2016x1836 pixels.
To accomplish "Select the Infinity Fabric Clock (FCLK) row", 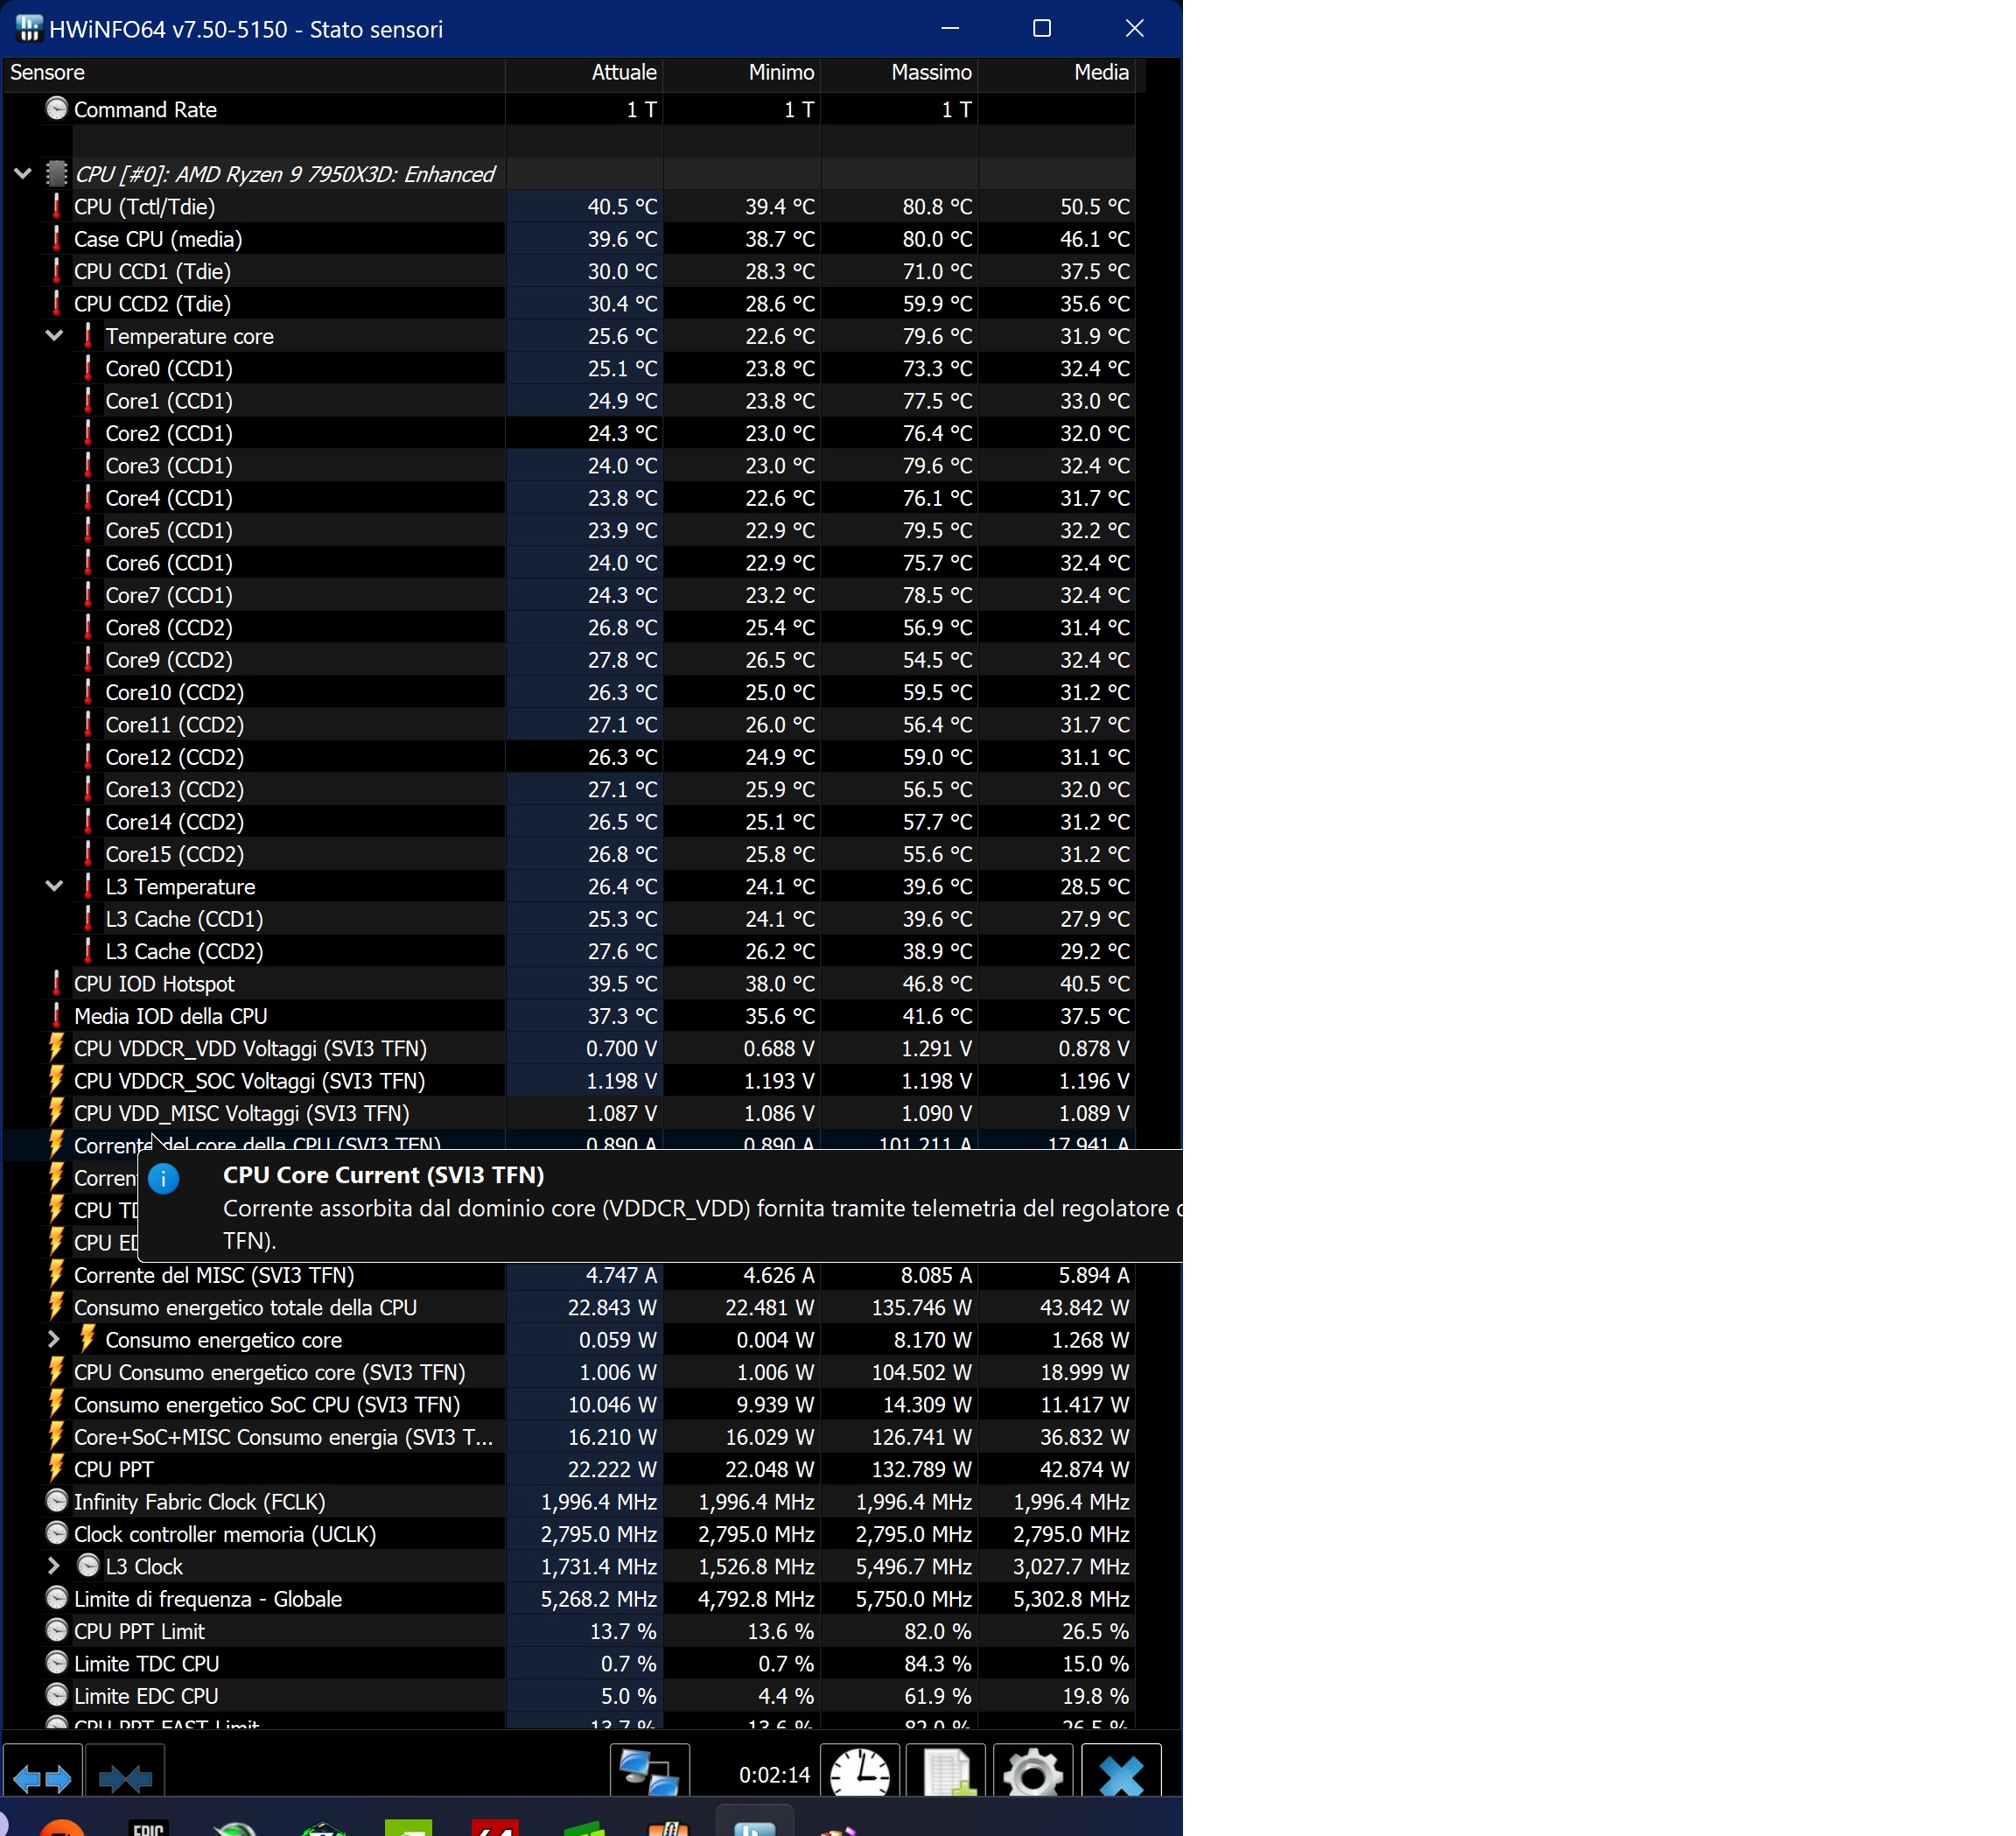I will click(199, 1502).
